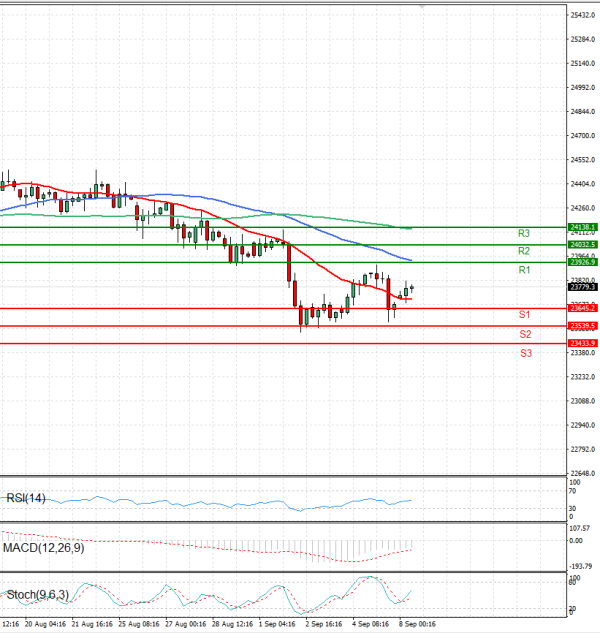Image resolution: width=600 pixels, height=633 pixels.
Task: Select the green 23926.9 price tag
Action: tap(583, 262)
